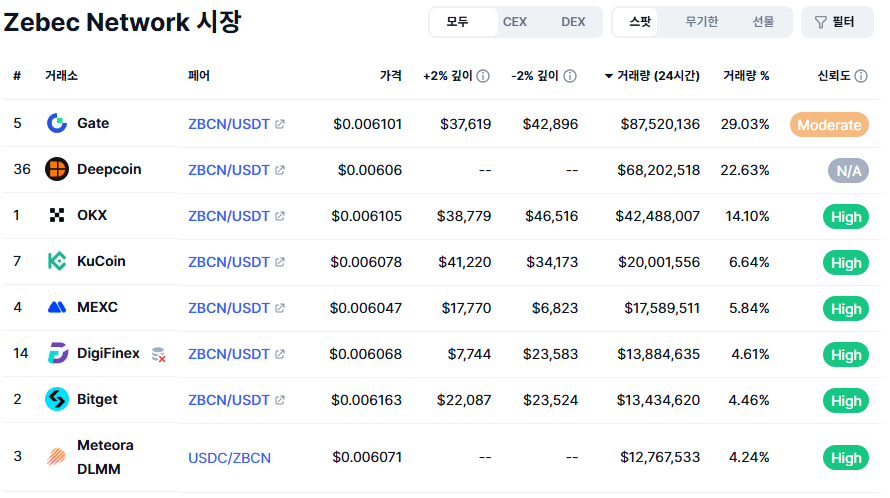Open the OKX exchange name link
The width and height of the screenshot is (890, 498).
point(92,215)
